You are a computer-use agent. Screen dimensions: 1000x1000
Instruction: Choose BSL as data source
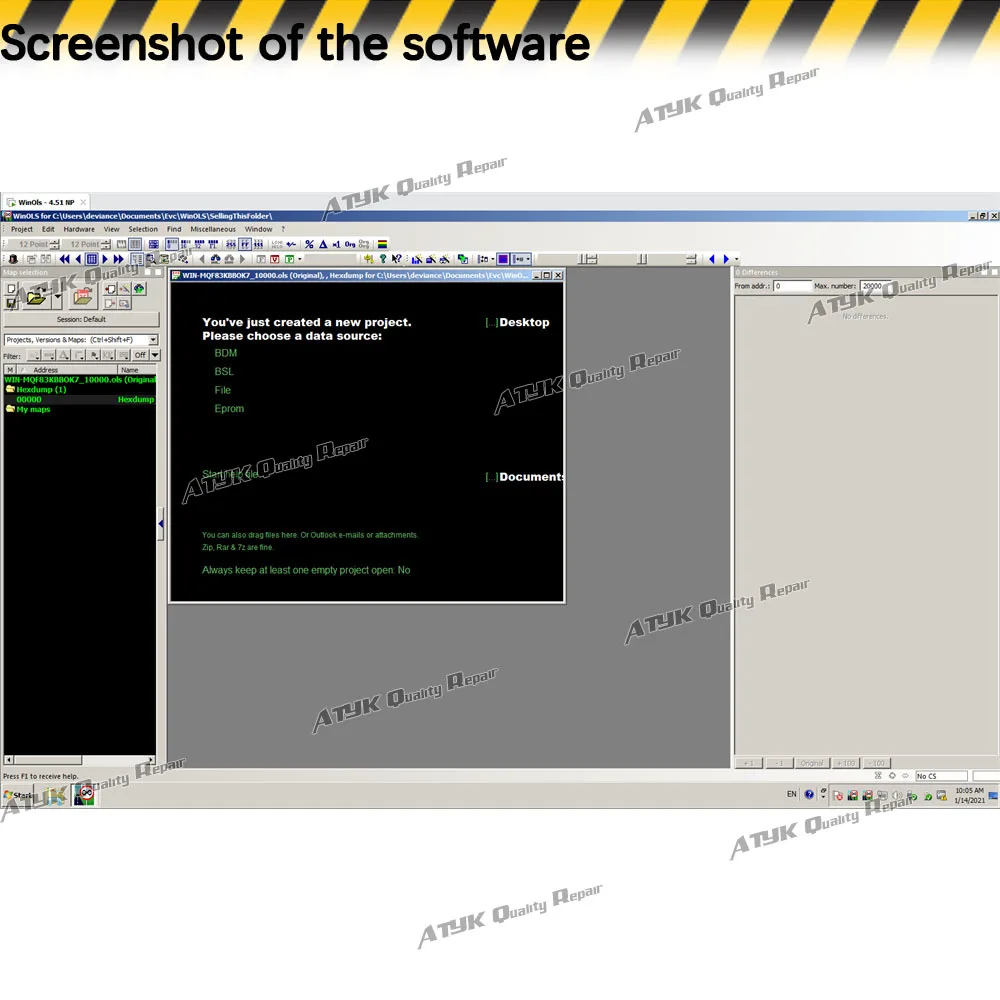point(224,371)
